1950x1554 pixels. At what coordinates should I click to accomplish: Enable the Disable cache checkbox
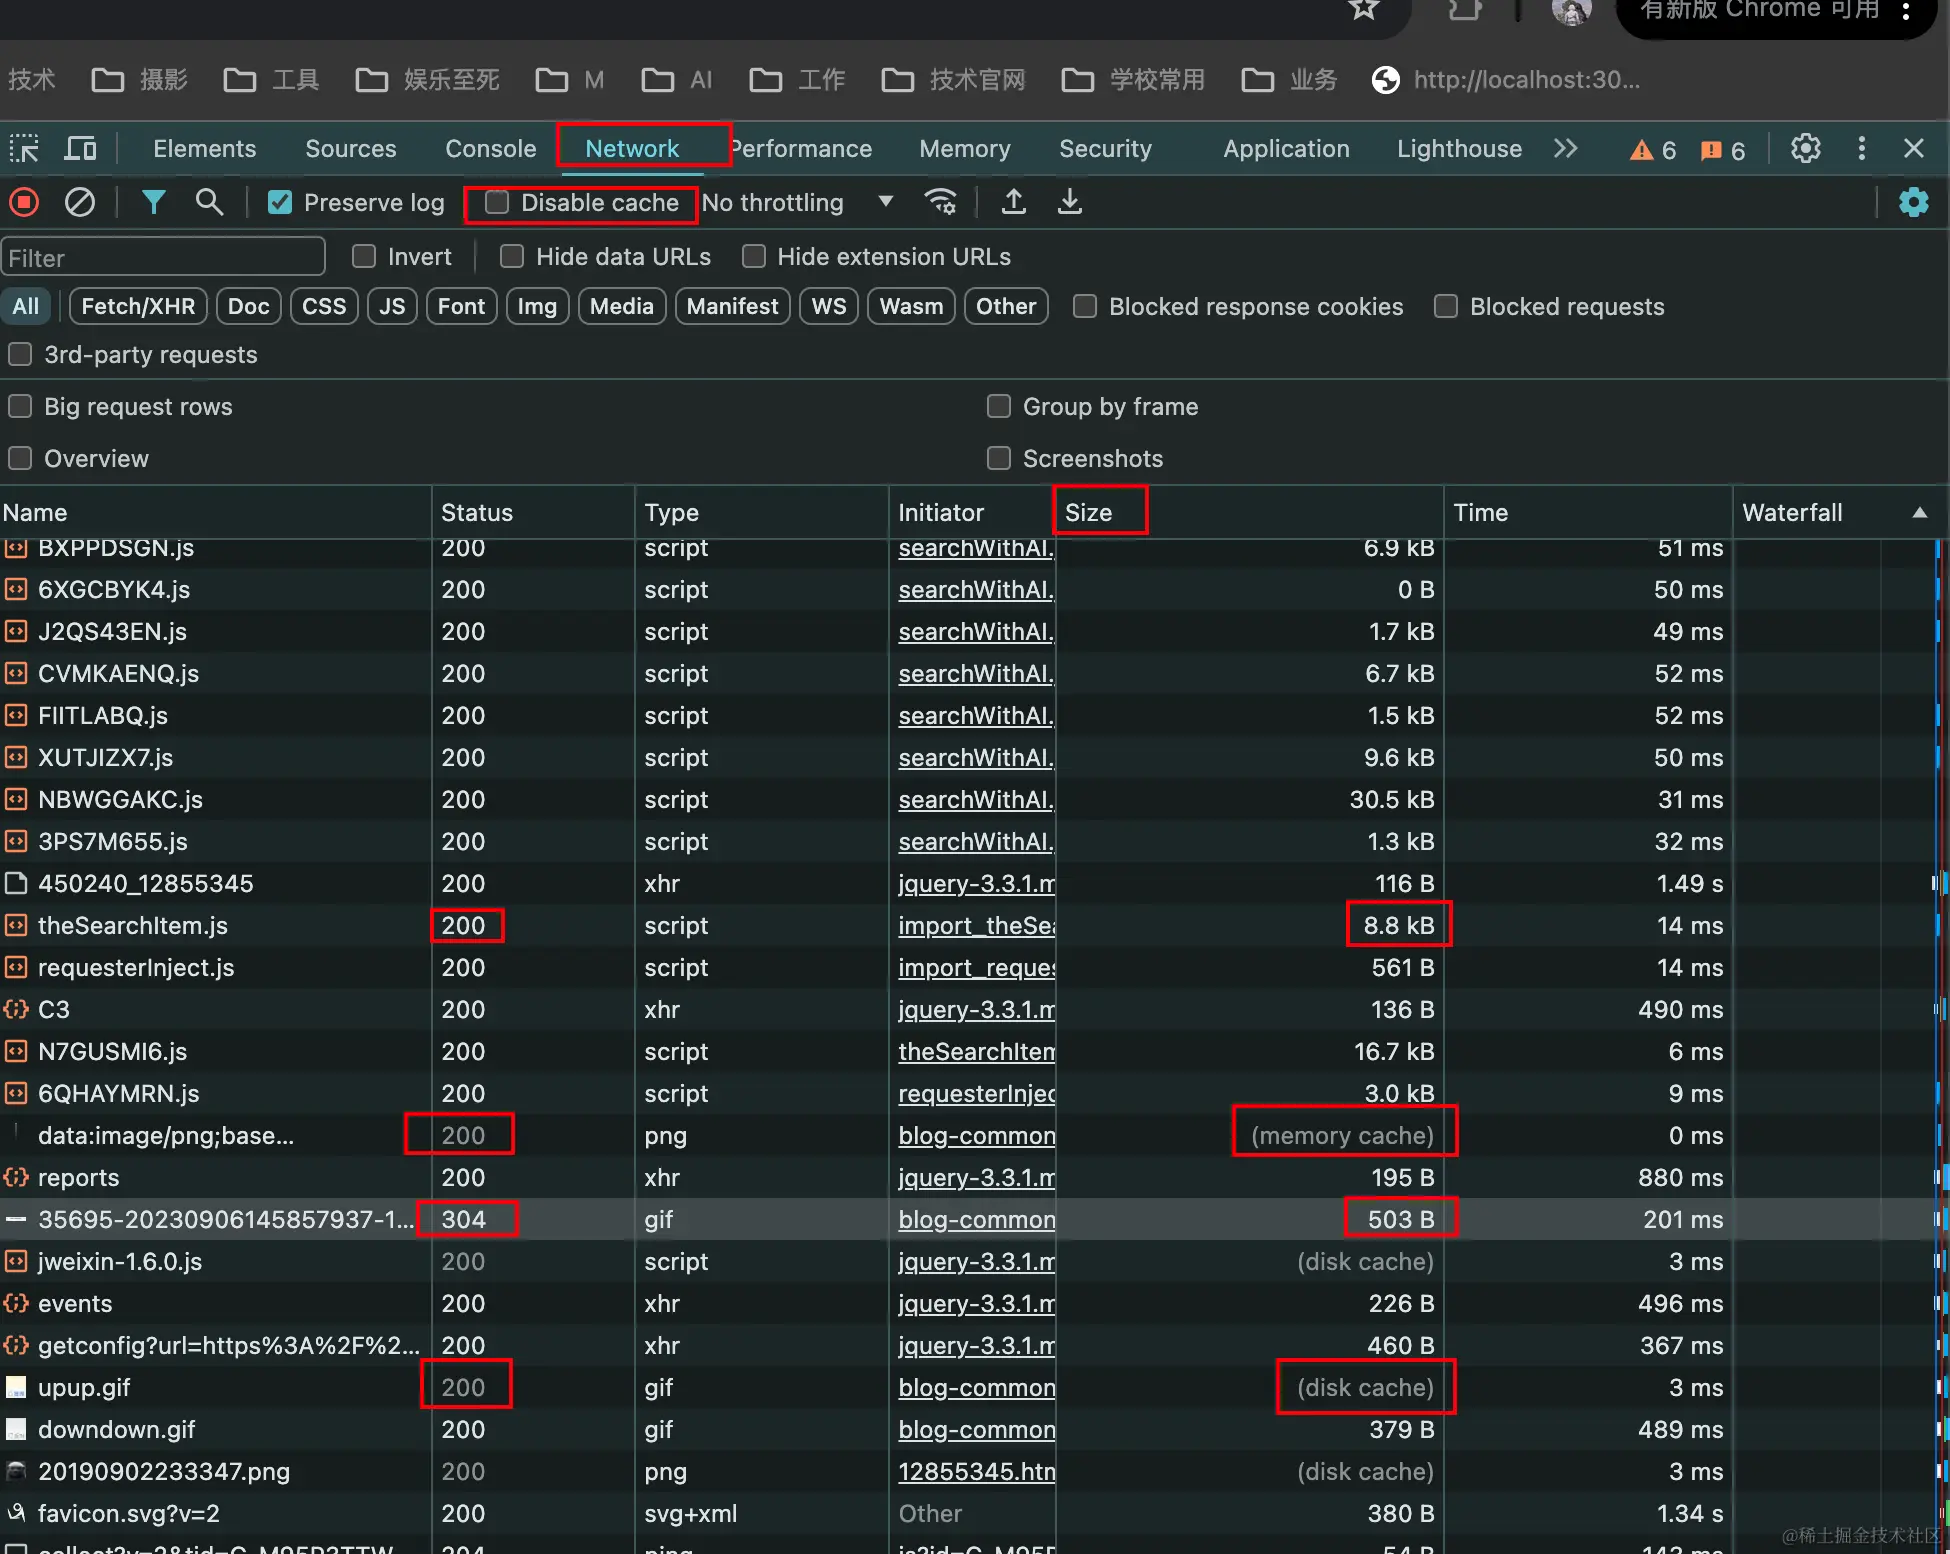pos(497,203)
